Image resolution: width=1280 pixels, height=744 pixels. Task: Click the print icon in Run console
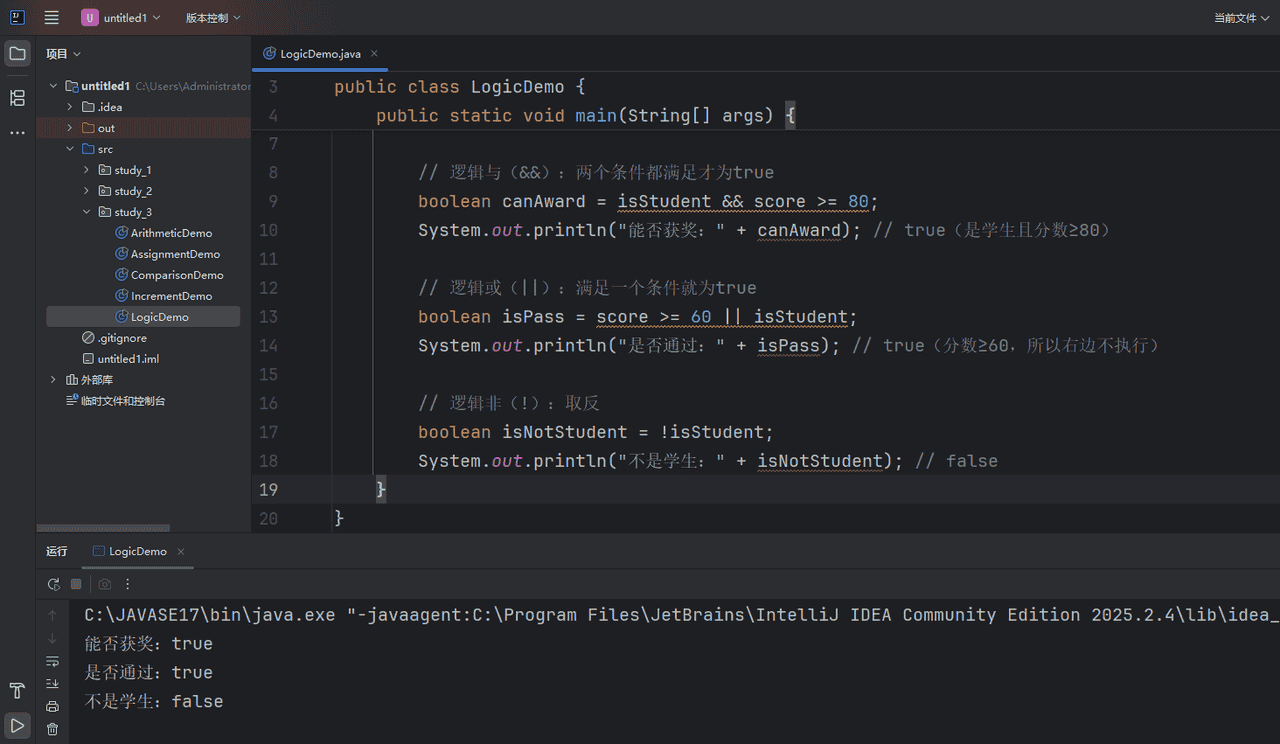tap(53, 707)
